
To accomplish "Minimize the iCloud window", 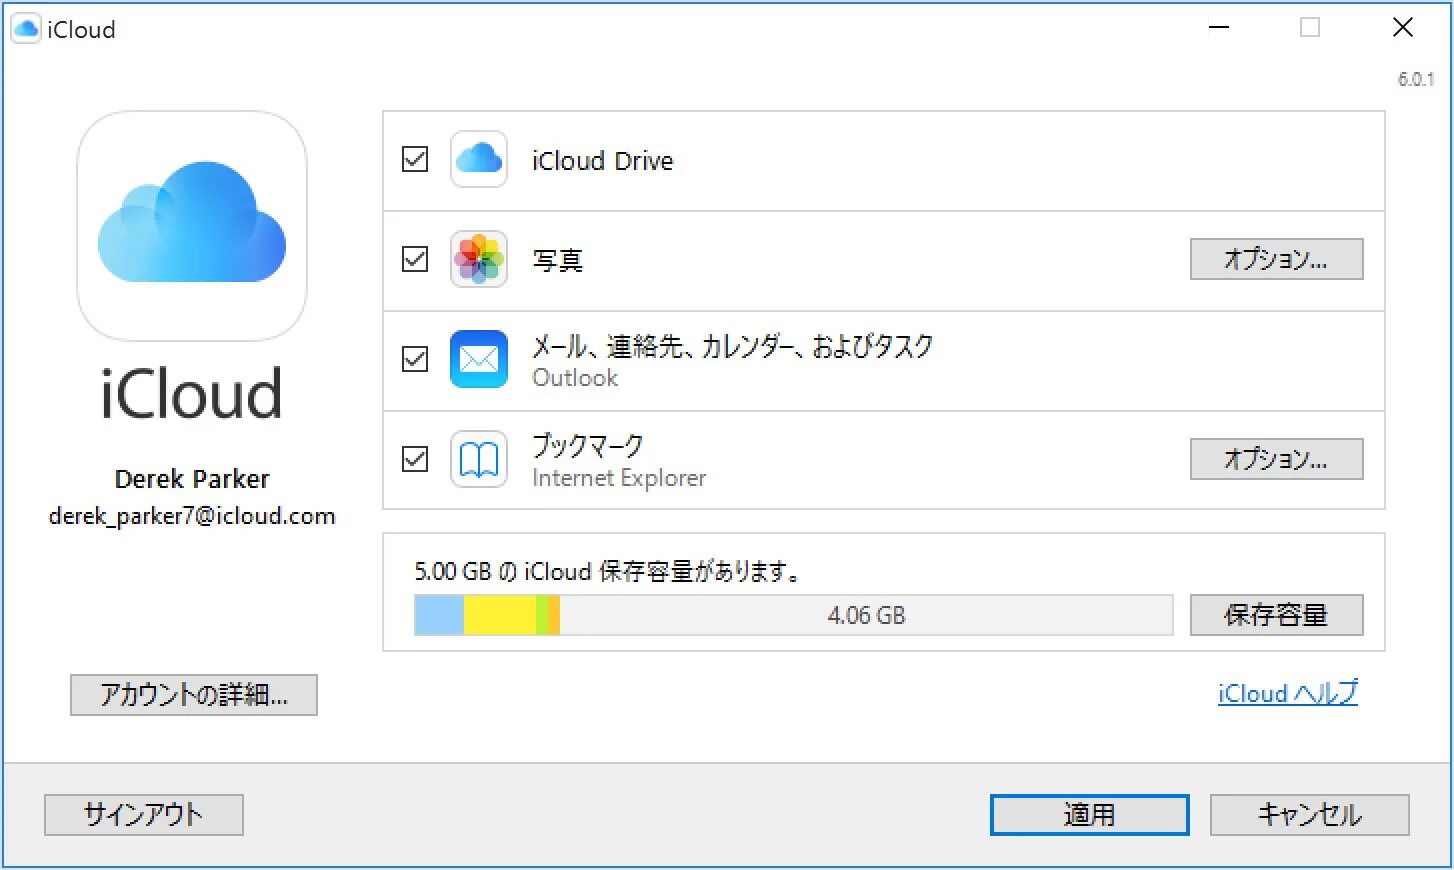I will (x=1219, y=28).
